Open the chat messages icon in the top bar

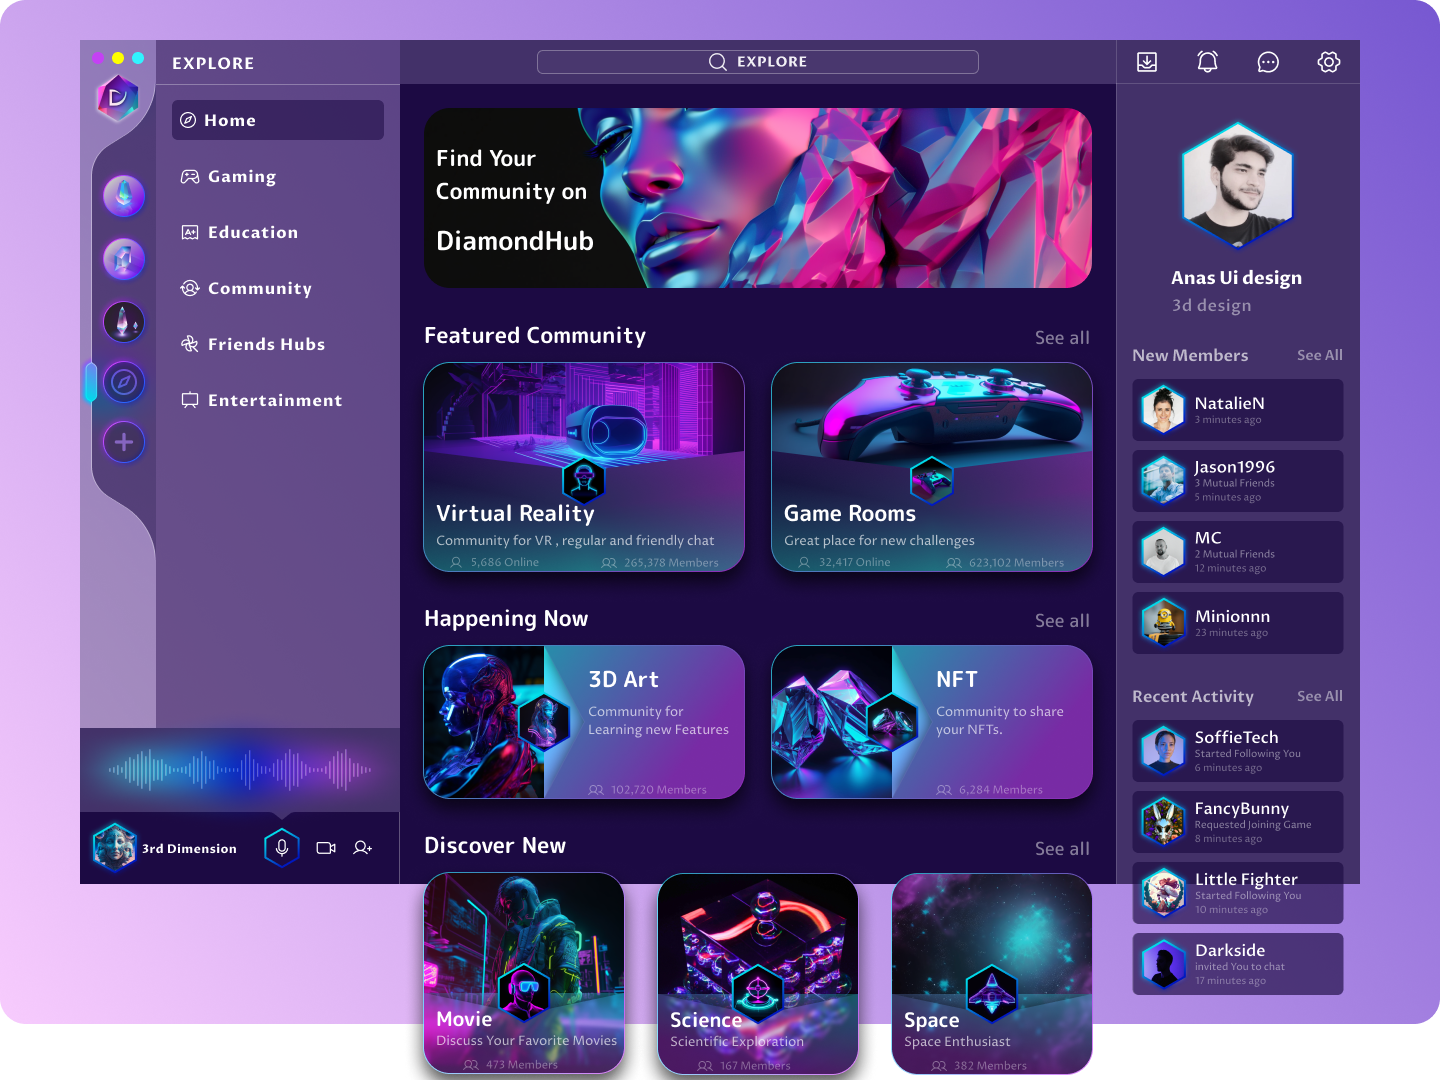pyautogui.click(x=1268, y=61)
